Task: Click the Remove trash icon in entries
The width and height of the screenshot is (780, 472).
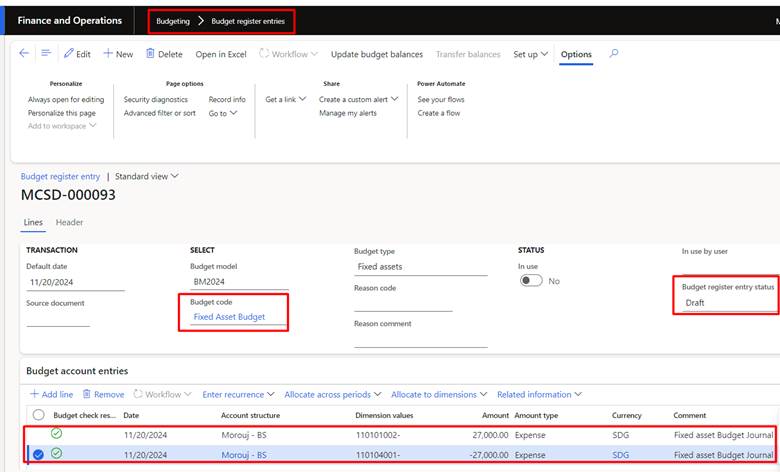Action: point(87,394)
